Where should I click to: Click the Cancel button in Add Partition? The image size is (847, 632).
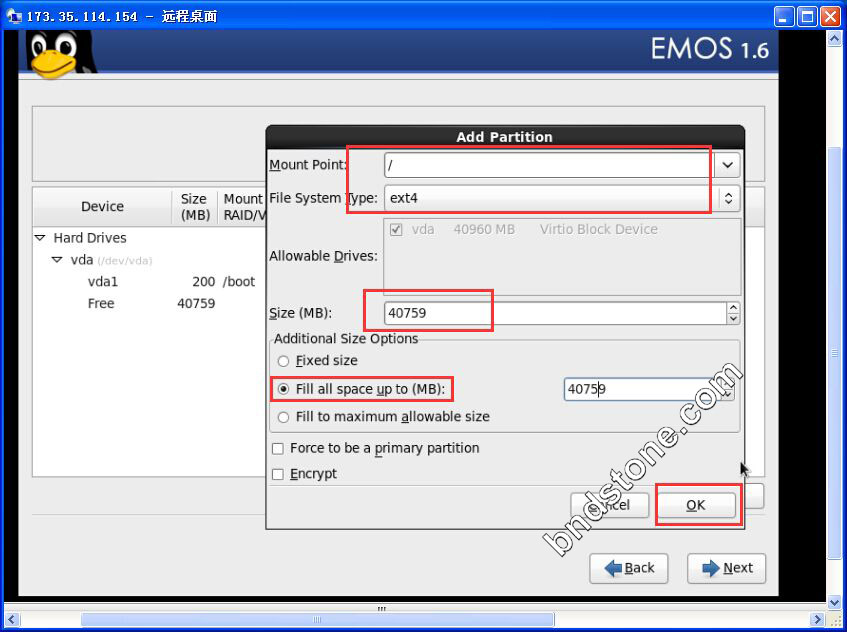pyautogui.click(x=609, y=505)
